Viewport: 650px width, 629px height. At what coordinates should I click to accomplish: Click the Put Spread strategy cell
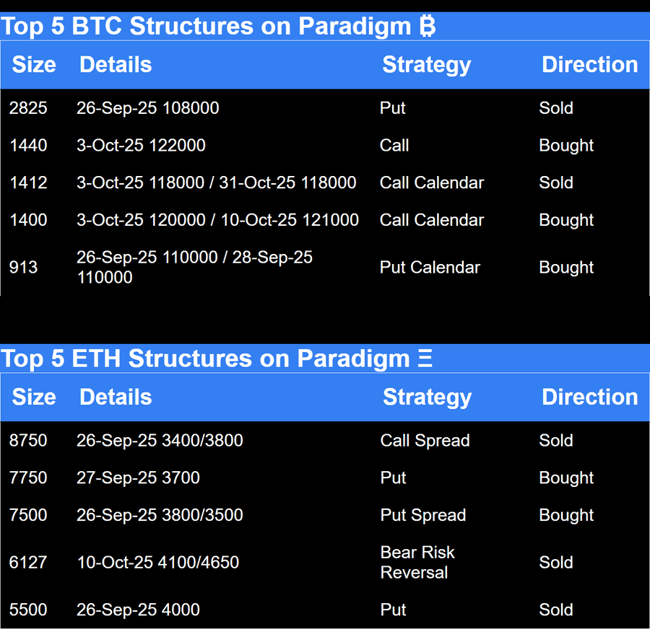422,516
